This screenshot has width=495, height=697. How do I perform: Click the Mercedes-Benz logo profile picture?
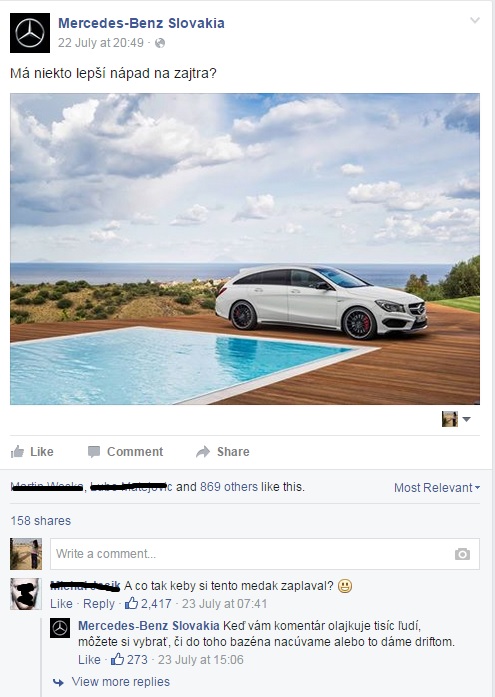(x=30, y=33)
